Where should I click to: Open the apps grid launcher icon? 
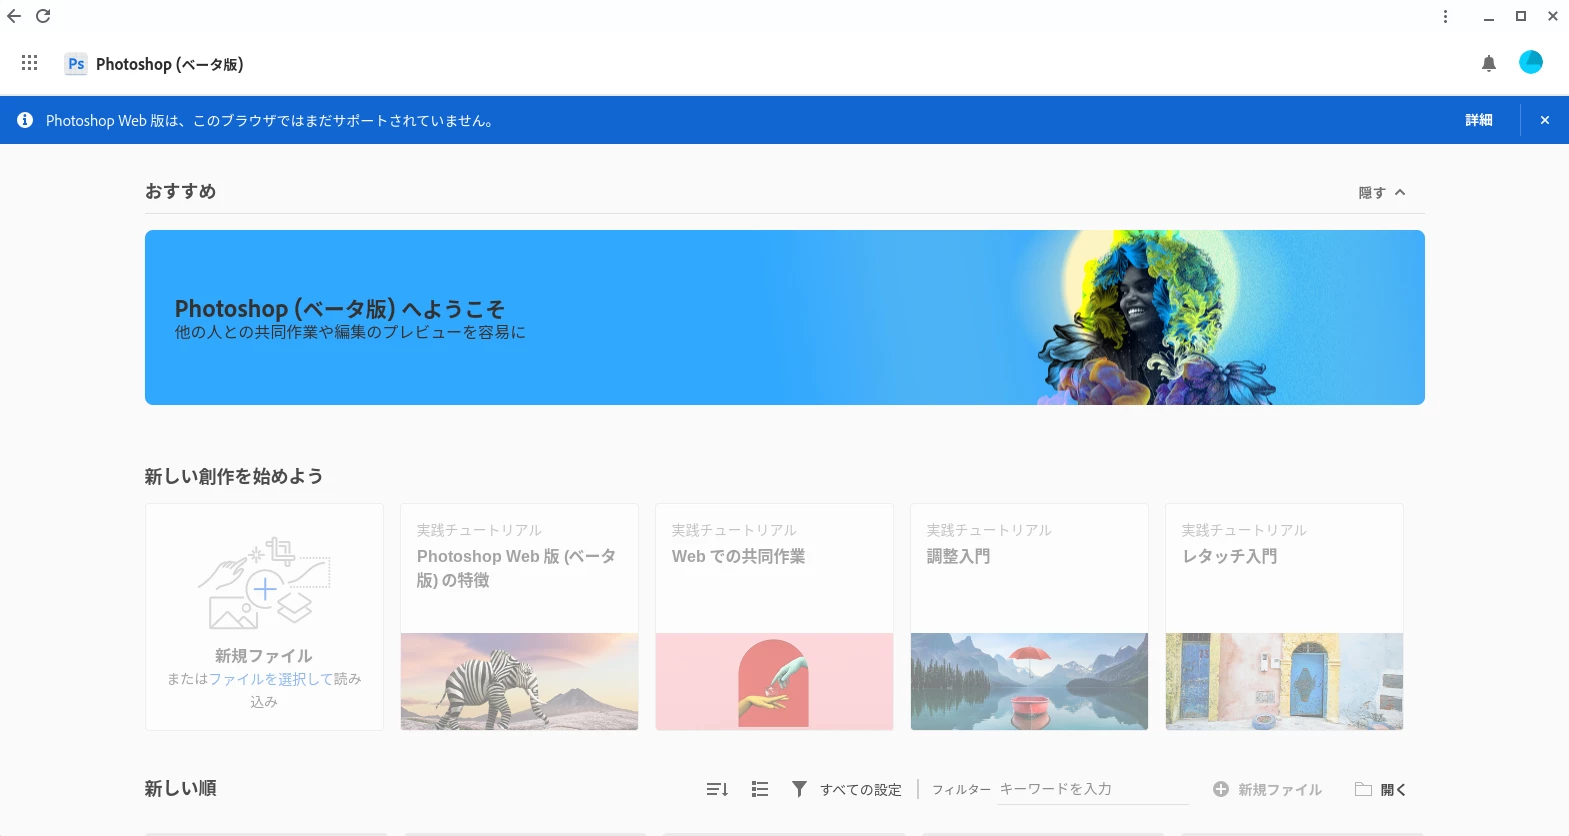point(30,63)
